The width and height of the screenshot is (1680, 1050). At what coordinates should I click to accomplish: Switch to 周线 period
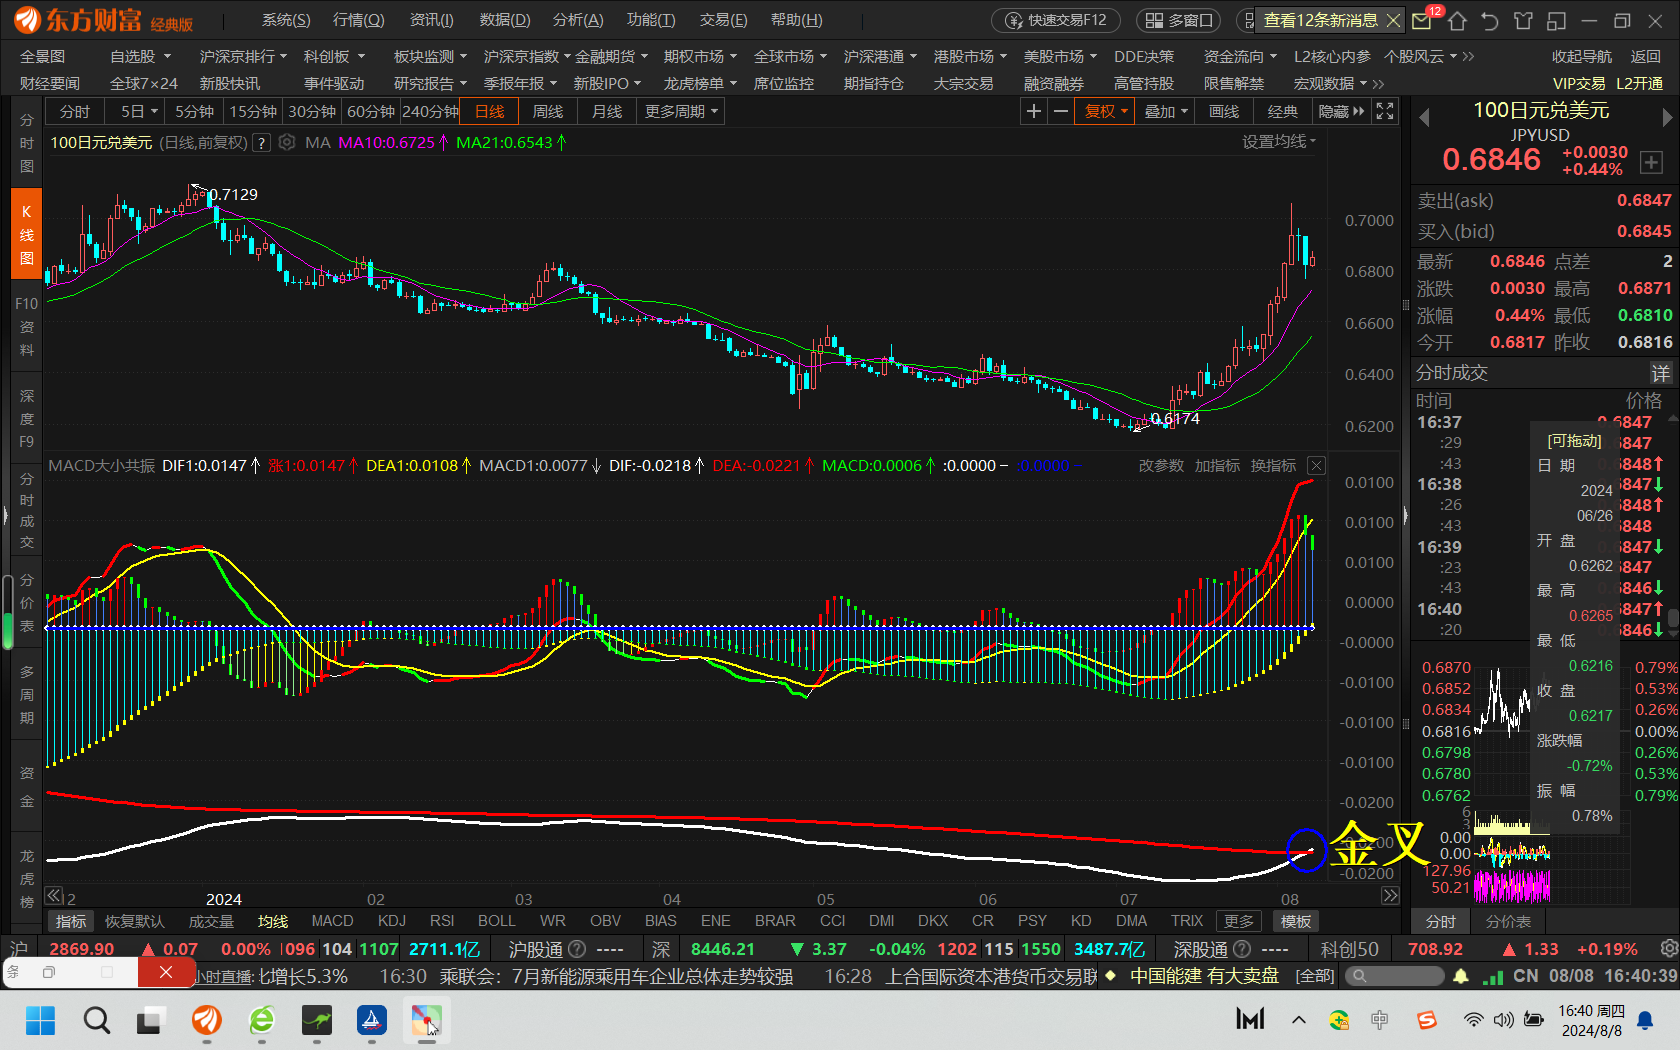[548, 111]
